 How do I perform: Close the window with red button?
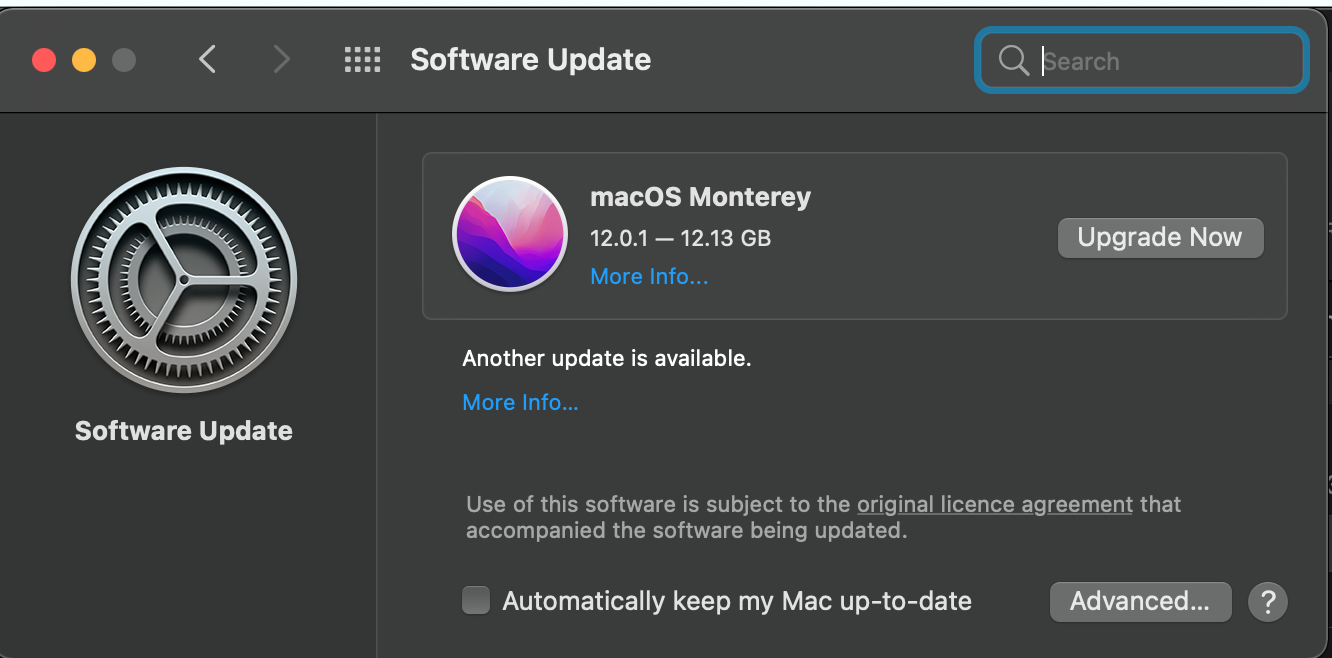[44, 60]
